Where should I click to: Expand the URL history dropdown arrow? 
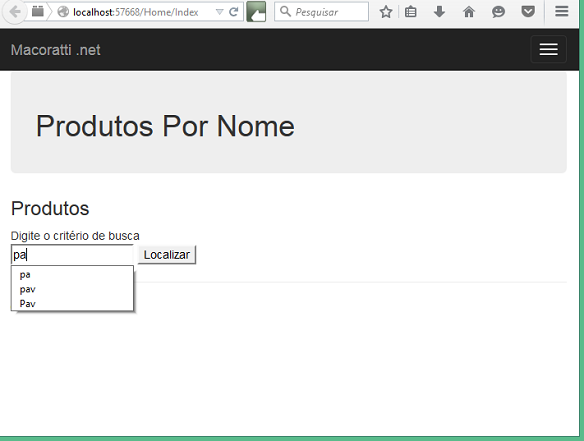[x=220, y=12]
